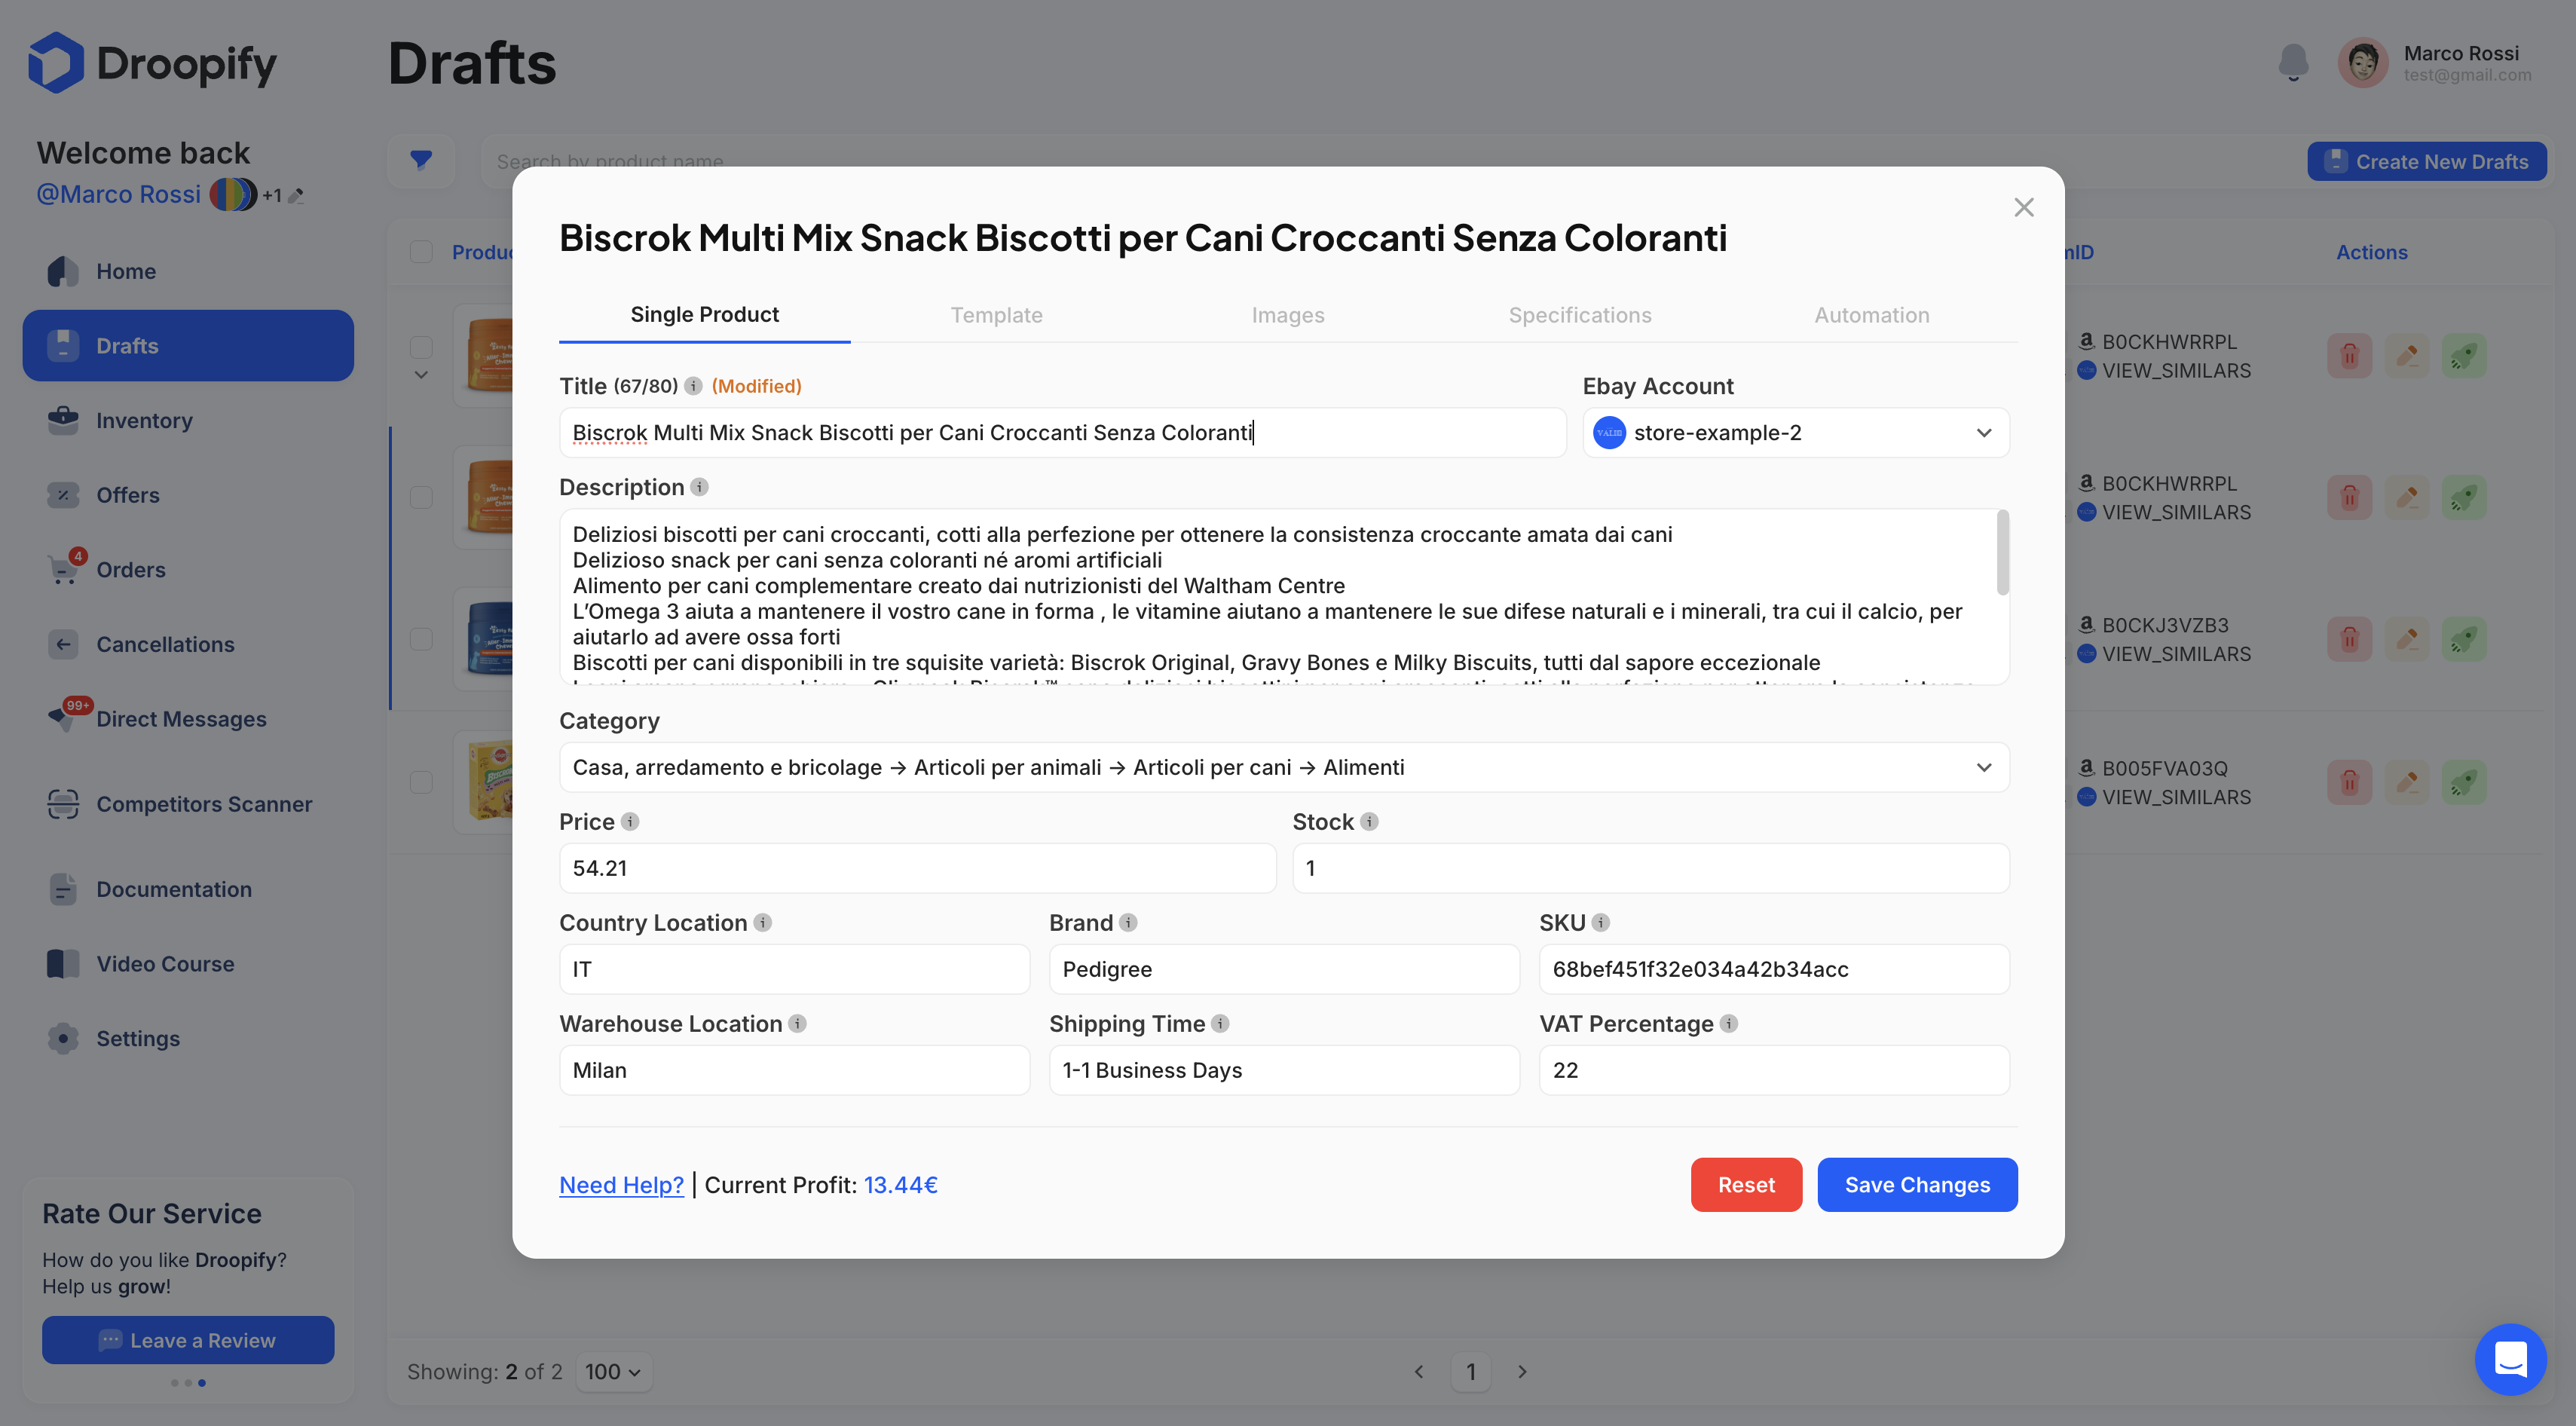Launch the B005FVA03Q draft rocket icon
This screenshot has width=2576, height=1426.
click(2464, 782)
